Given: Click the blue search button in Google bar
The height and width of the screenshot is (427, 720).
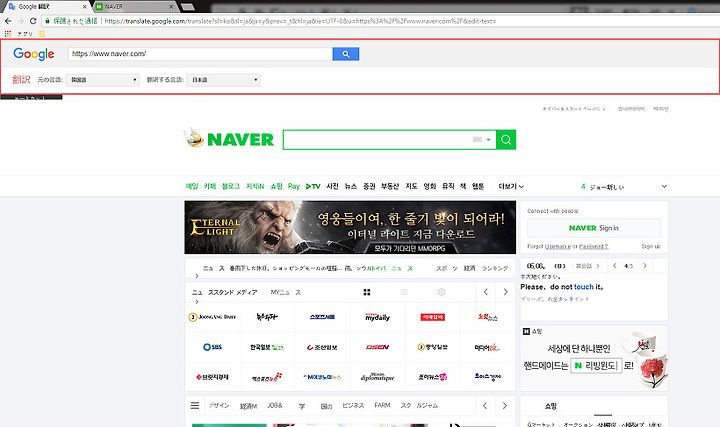Looking at the screenshot, I should click(x=345, y=54).
